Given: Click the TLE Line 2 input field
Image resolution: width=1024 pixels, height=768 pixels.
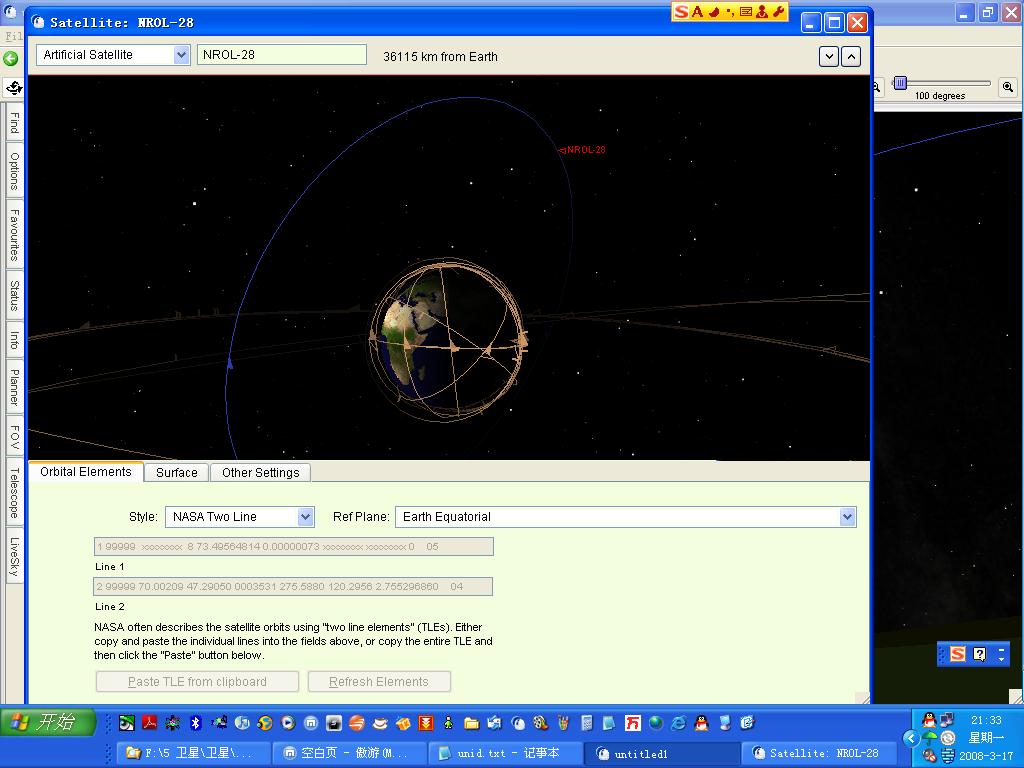Looking at the screenshot, I should tap(293, 586).
